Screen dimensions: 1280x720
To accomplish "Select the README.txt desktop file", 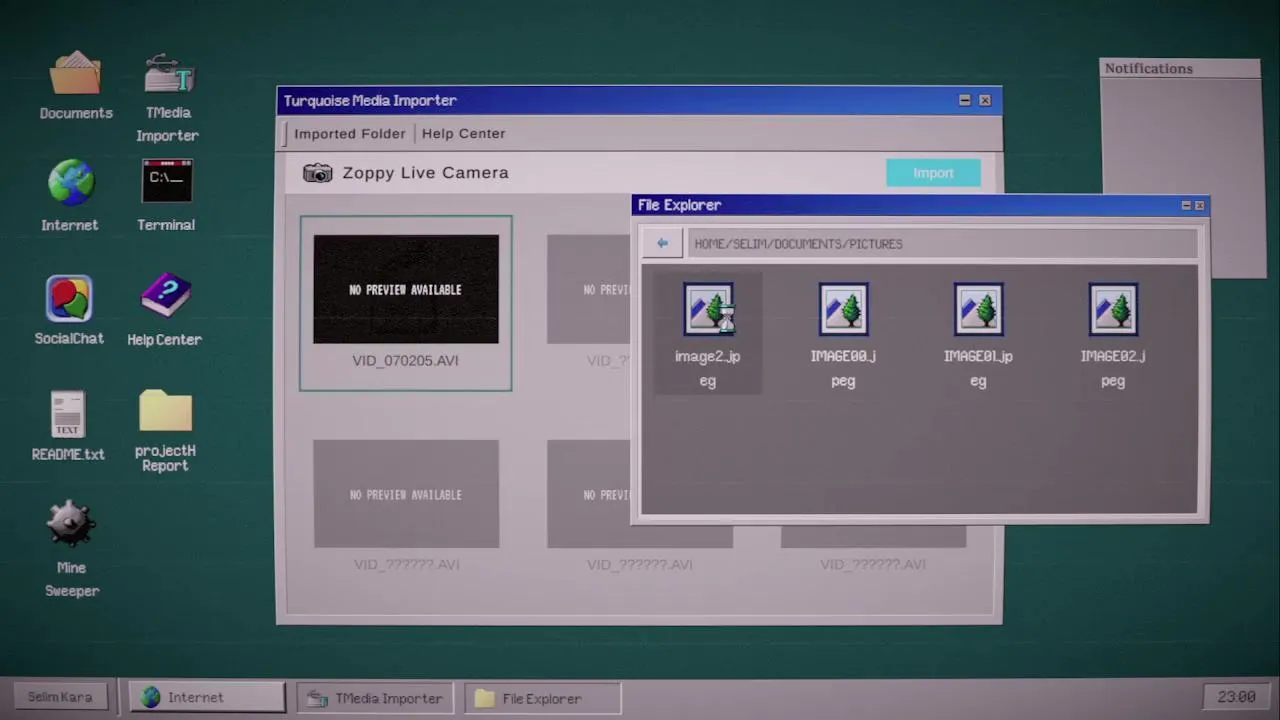I will point(68,425).
